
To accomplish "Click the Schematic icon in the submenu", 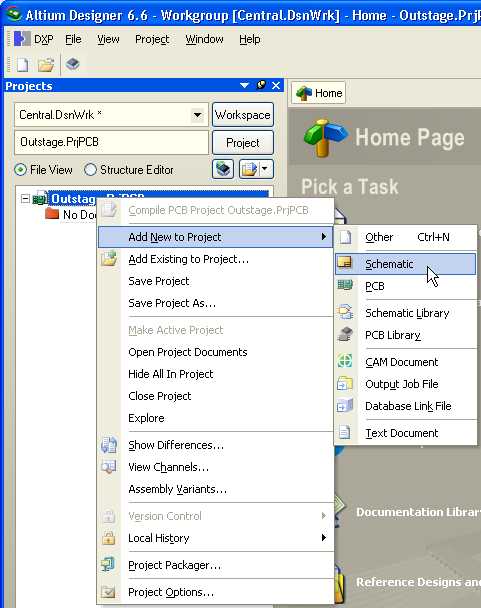I will tap(344, 263).
